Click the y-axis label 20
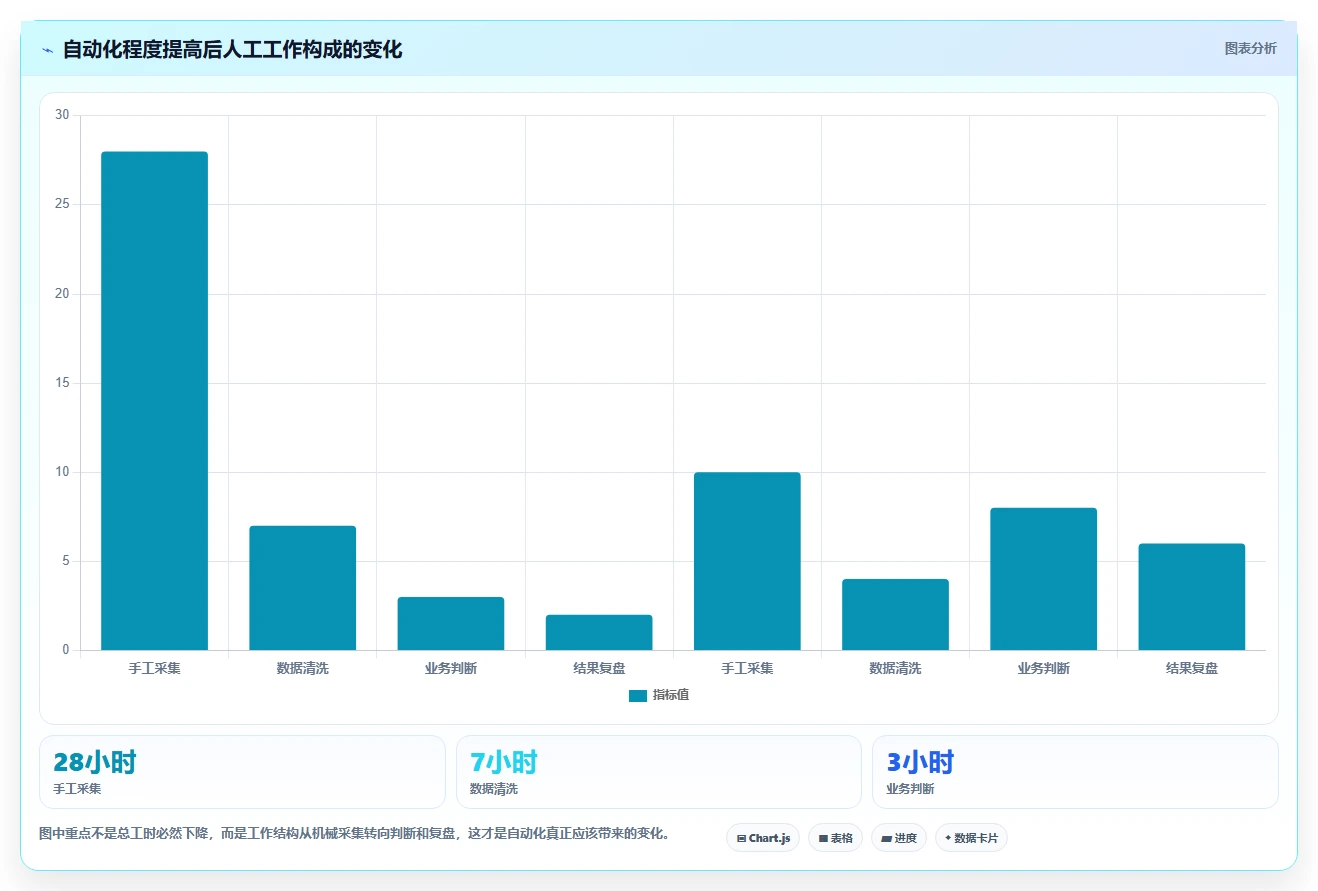The image size is (1318, 891). point(62,294)
